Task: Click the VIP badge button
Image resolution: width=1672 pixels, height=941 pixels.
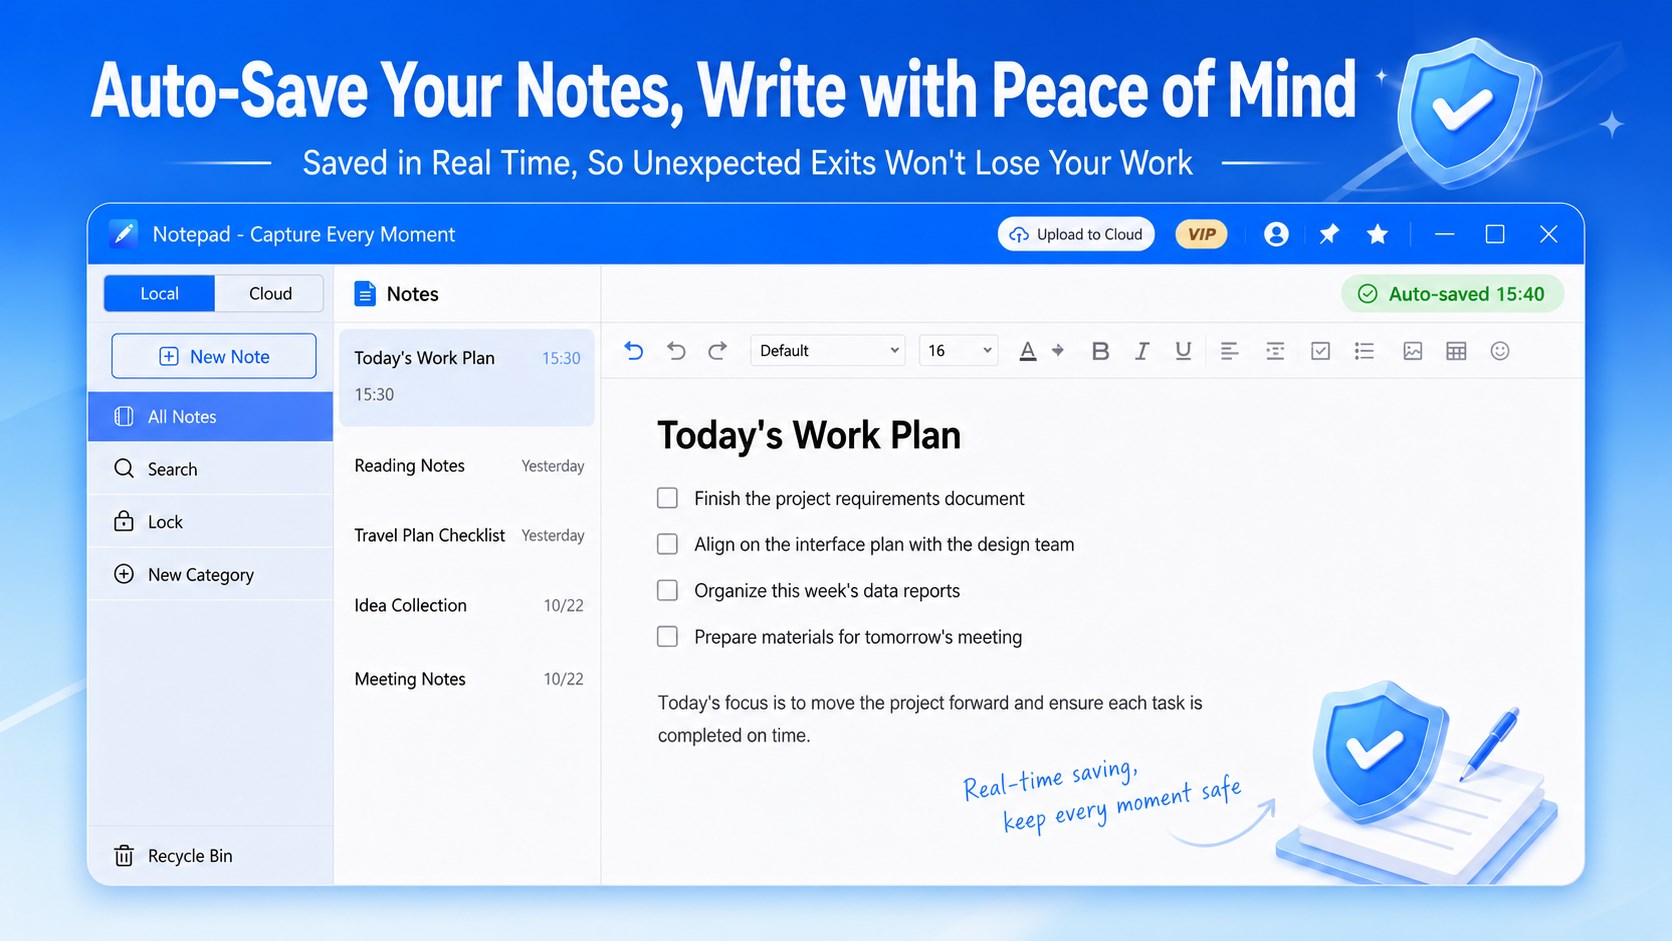Action: coord(1201,234)
